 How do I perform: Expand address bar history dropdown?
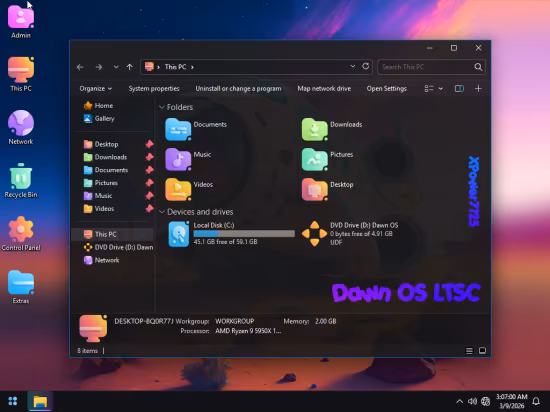tap(353, 66)
